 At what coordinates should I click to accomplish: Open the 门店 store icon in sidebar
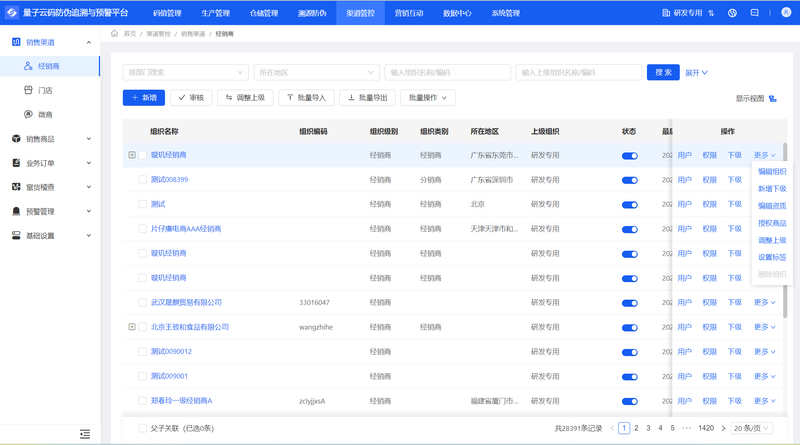coord(27,90)
